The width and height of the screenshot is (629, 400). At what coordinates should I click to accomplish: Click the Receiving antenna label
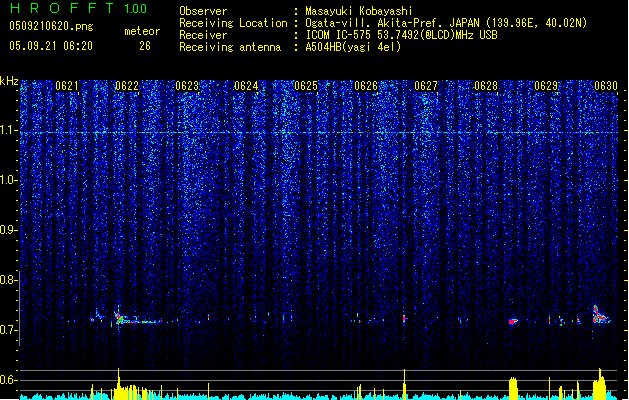230,47
